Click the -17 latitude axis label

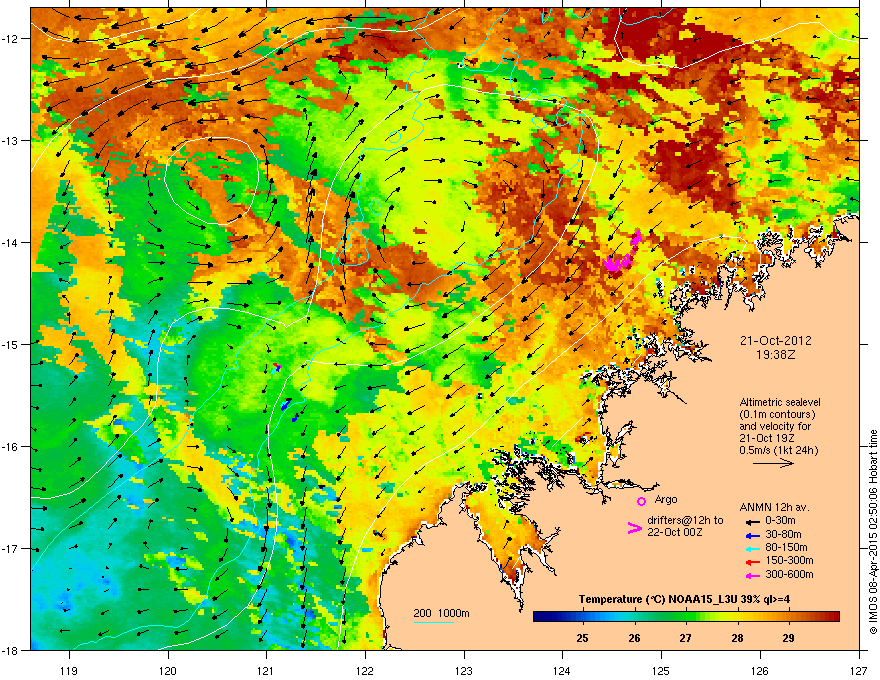pyautogui.click(x=10, y=548)
